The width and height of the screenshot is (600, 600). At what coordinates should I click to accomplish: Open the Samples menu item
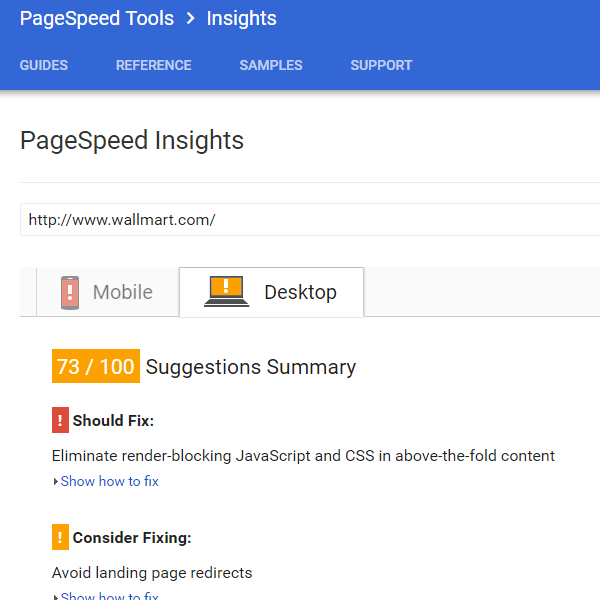pyautogui.click(x=271, y=65)
